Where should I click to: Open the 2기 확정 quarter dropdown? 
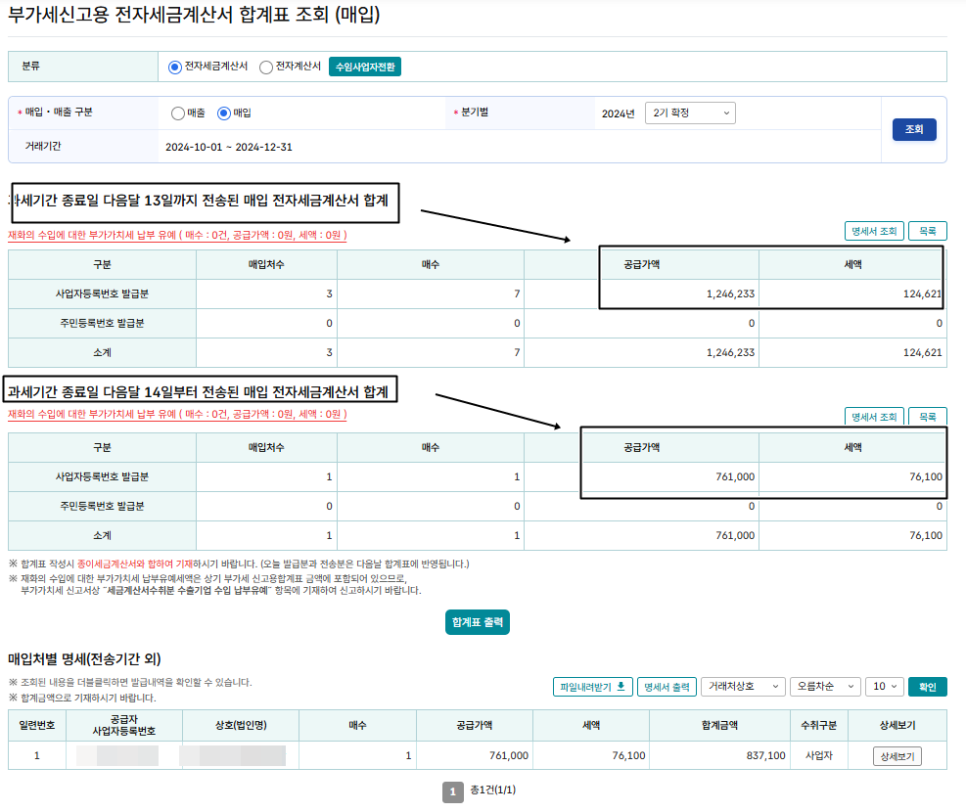[x=690, y=113]
